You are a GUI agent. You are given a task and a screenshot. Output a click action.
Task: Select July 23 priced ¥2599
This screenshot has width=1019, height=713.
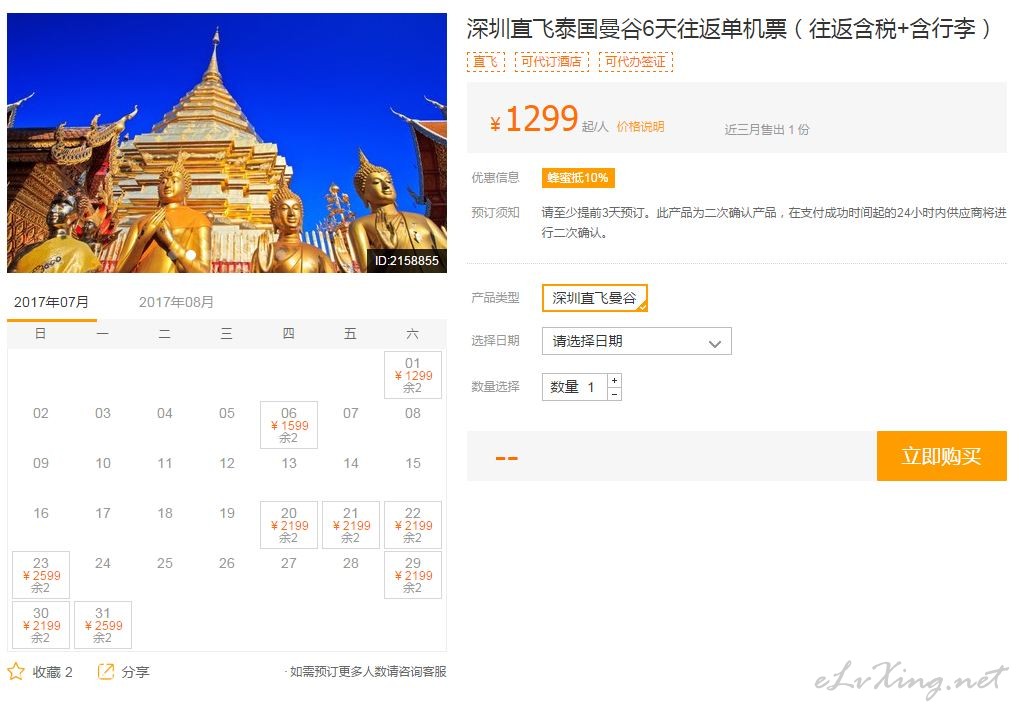[x=41, y=575]
